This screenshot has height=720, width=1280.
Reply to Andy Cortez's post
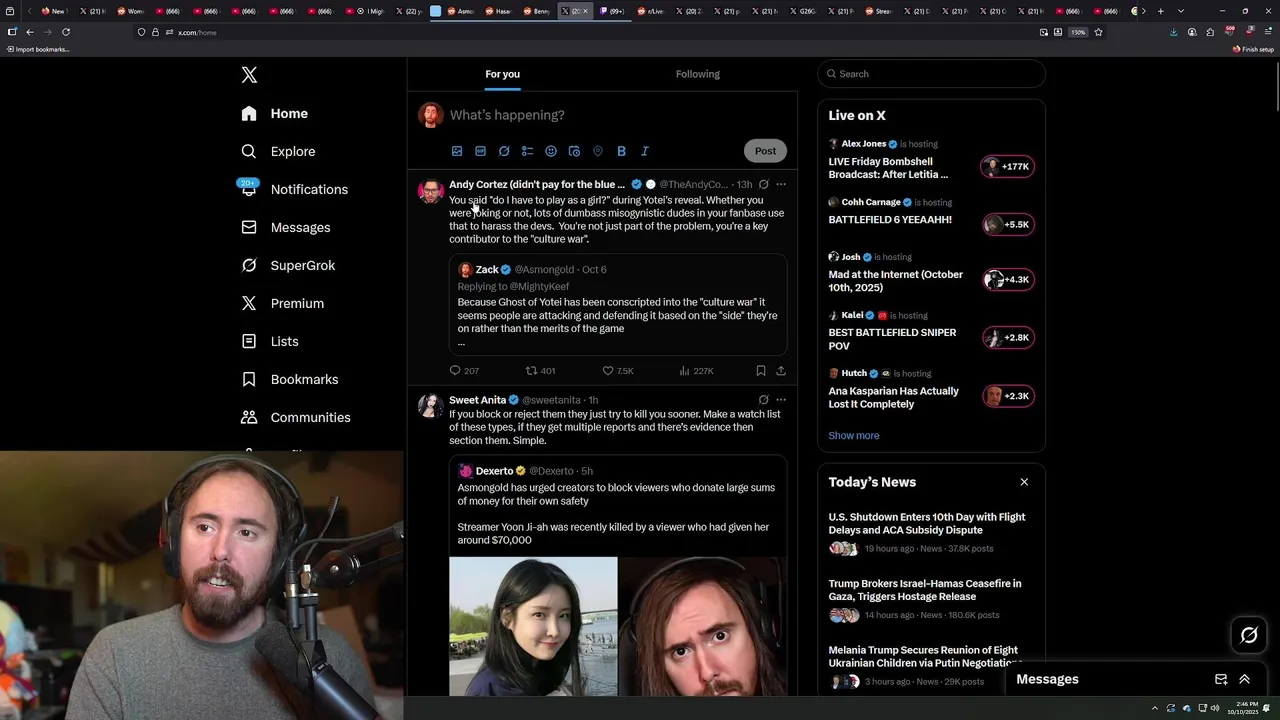click(464, 371)
